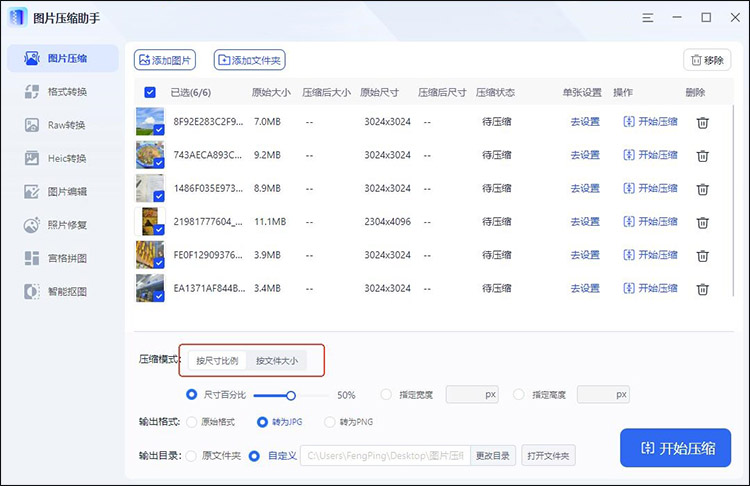Choose 原文件夹 as output directory
This screenshot has height=486, width=750.
(192, 456)
